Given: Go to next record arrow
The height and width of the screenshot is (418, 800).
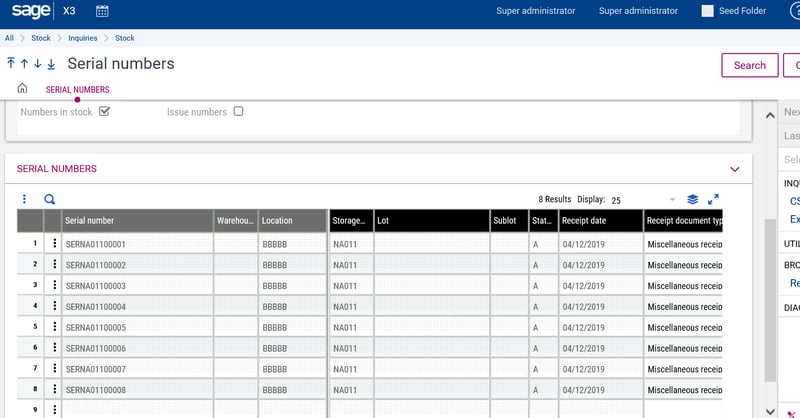Looking at the screenshot, I should click(37, 64).
